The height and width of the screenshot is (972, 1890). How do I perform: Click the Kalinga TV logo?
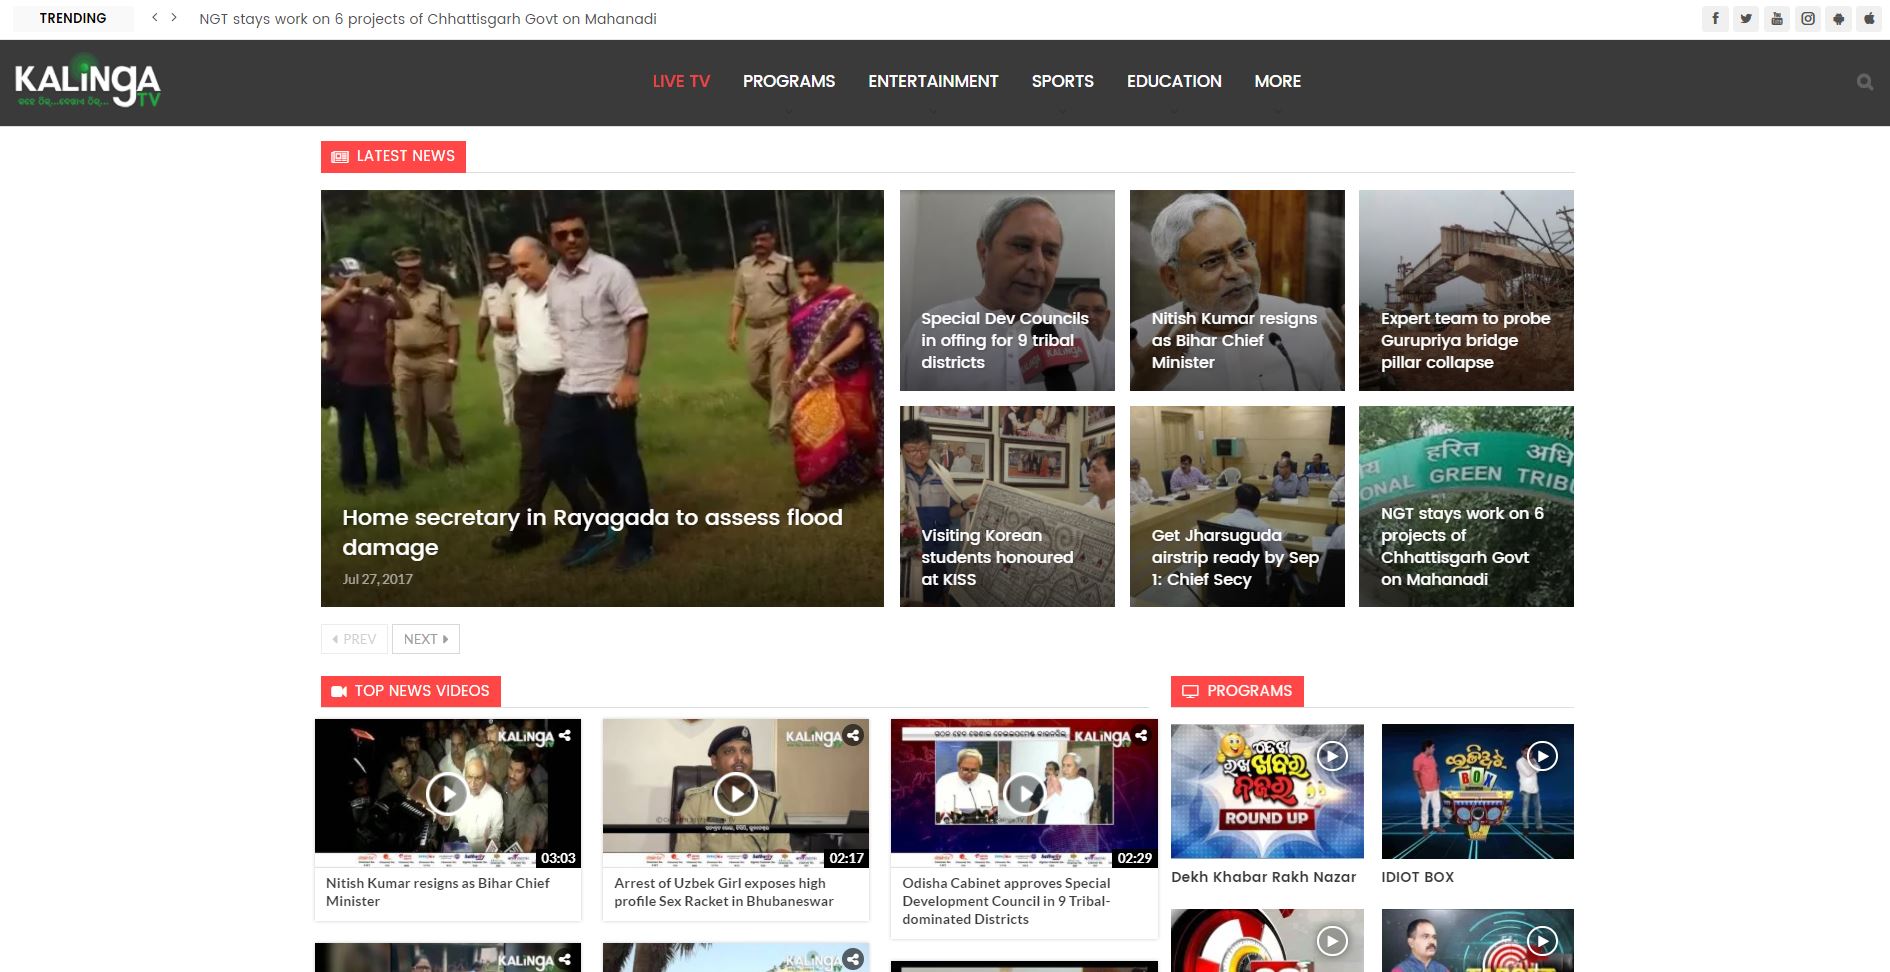coord(88,84)
